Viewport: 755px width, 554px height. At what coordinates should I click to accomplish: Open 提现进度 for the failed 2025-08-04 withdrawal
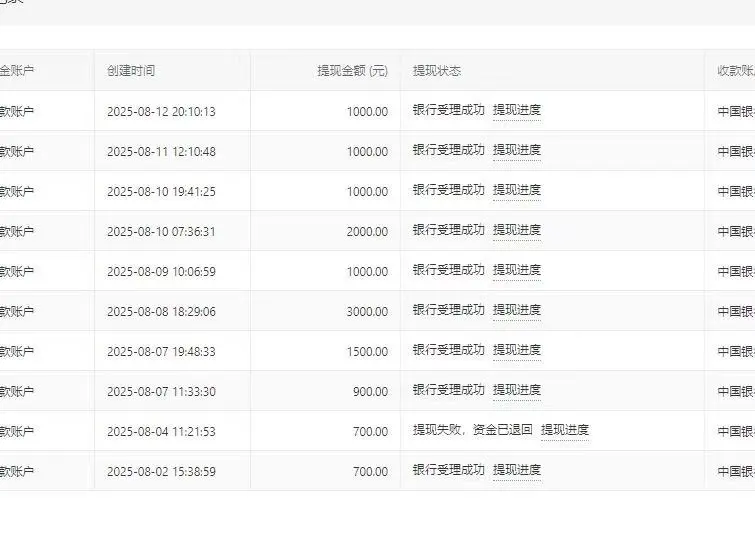point(565,430)
